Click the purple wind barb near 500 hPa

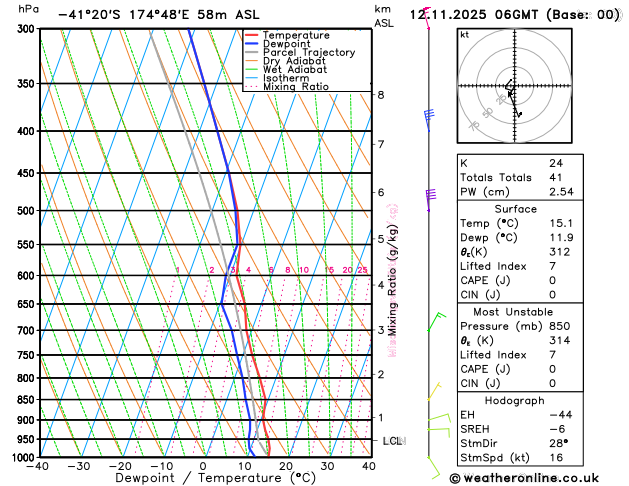(431, 200)
